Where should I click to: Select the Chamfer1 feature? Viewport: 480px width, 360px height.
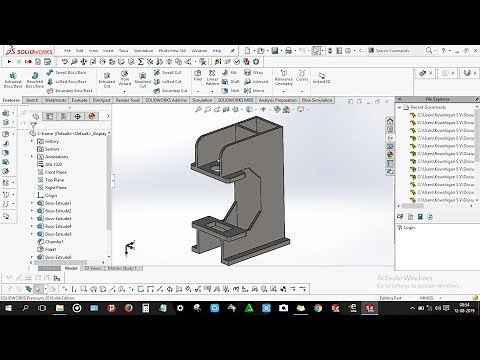pos(50,242)
